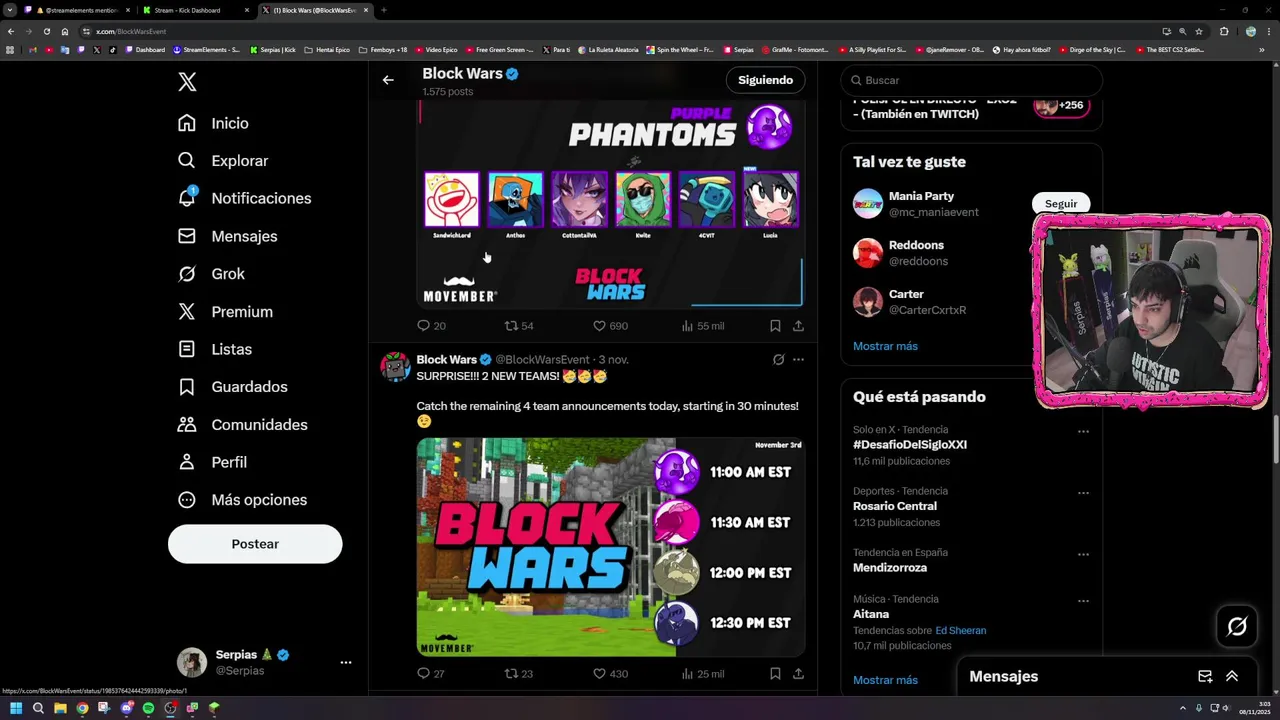This screenshot has height=720, width=1280.
Task: Click the X logo in sidebar
Action: pyautogui.click(x=187, y=82)
